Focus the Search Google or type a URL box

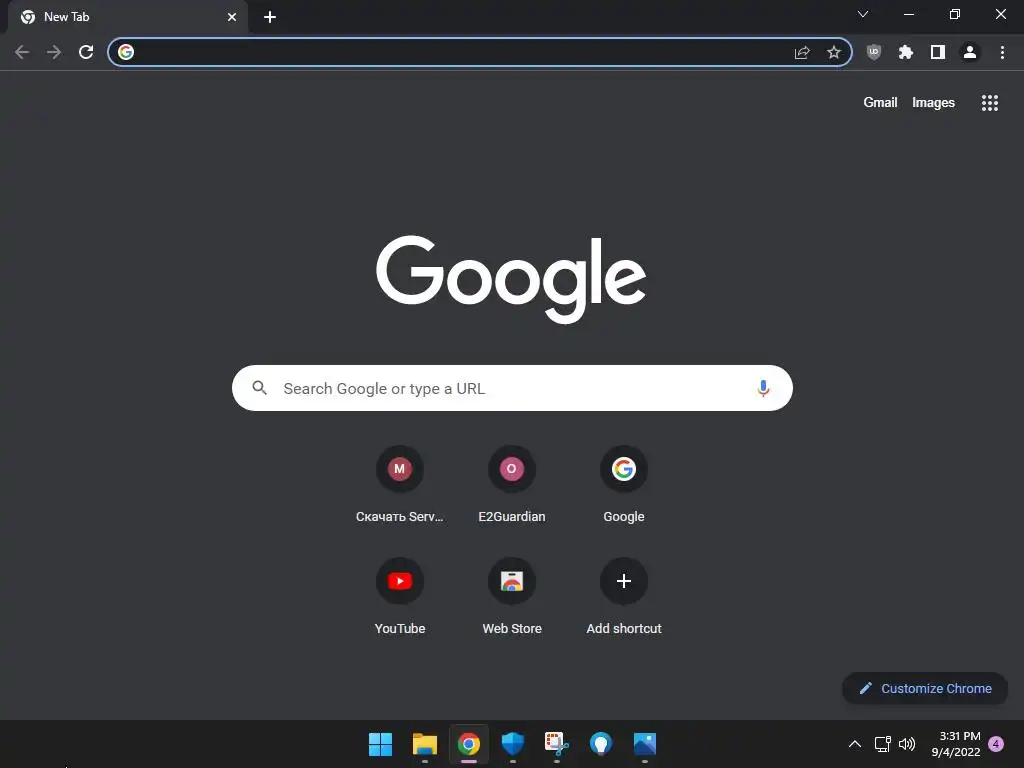(x=512, y=388)
